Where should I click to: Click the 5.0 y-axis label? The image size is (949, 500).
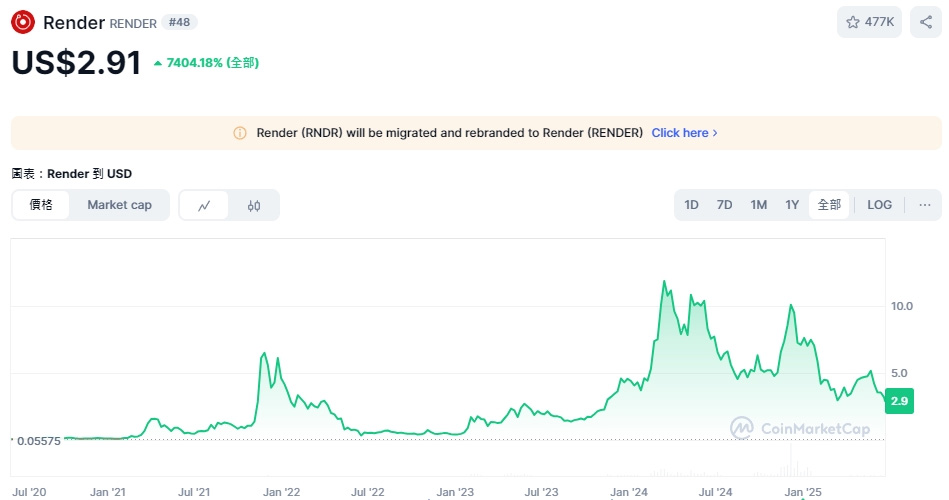pos(899,373)
